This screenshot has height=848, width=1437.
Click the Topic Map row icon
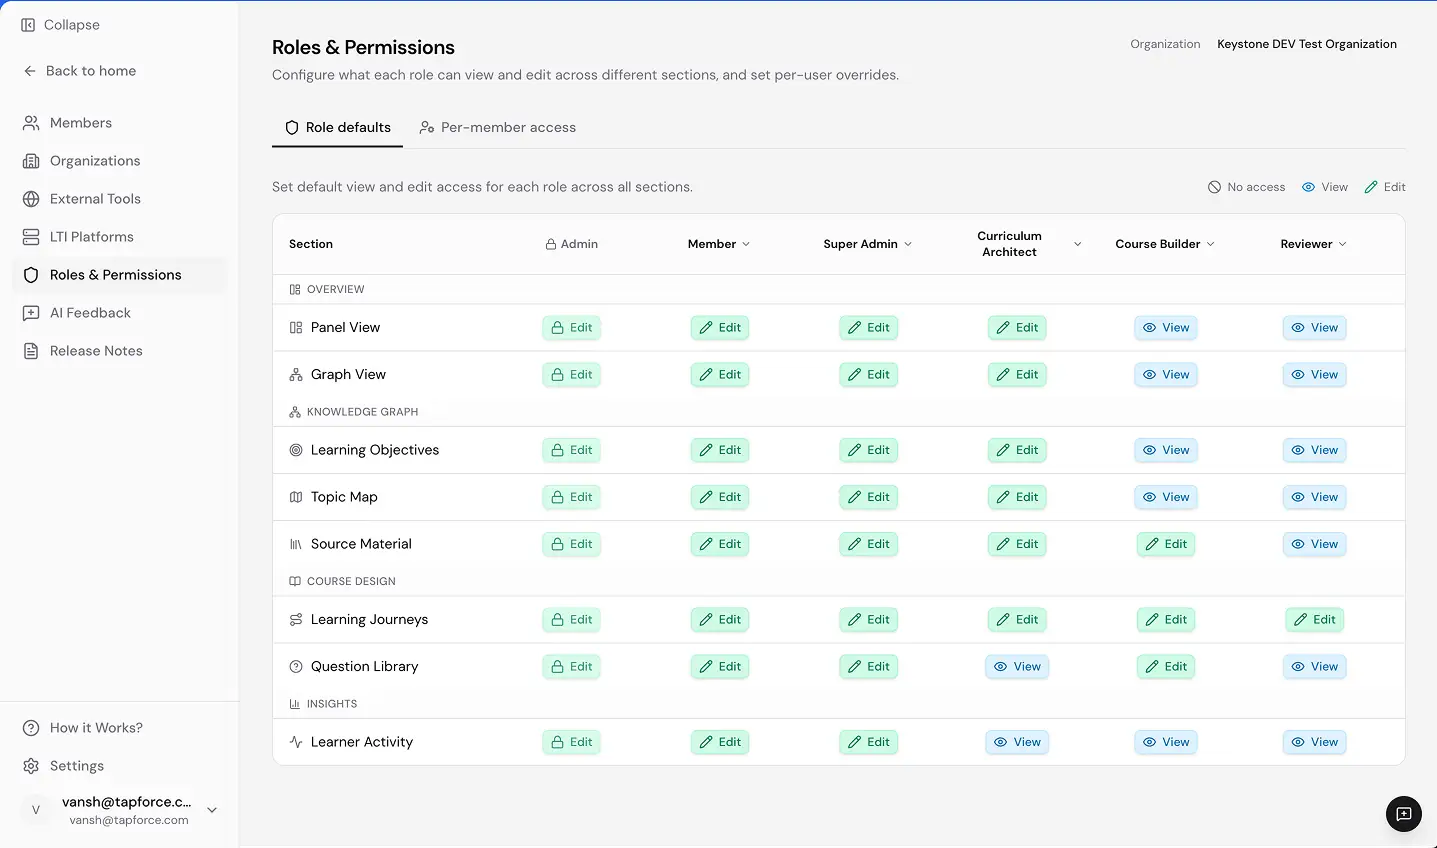(296, 497)
